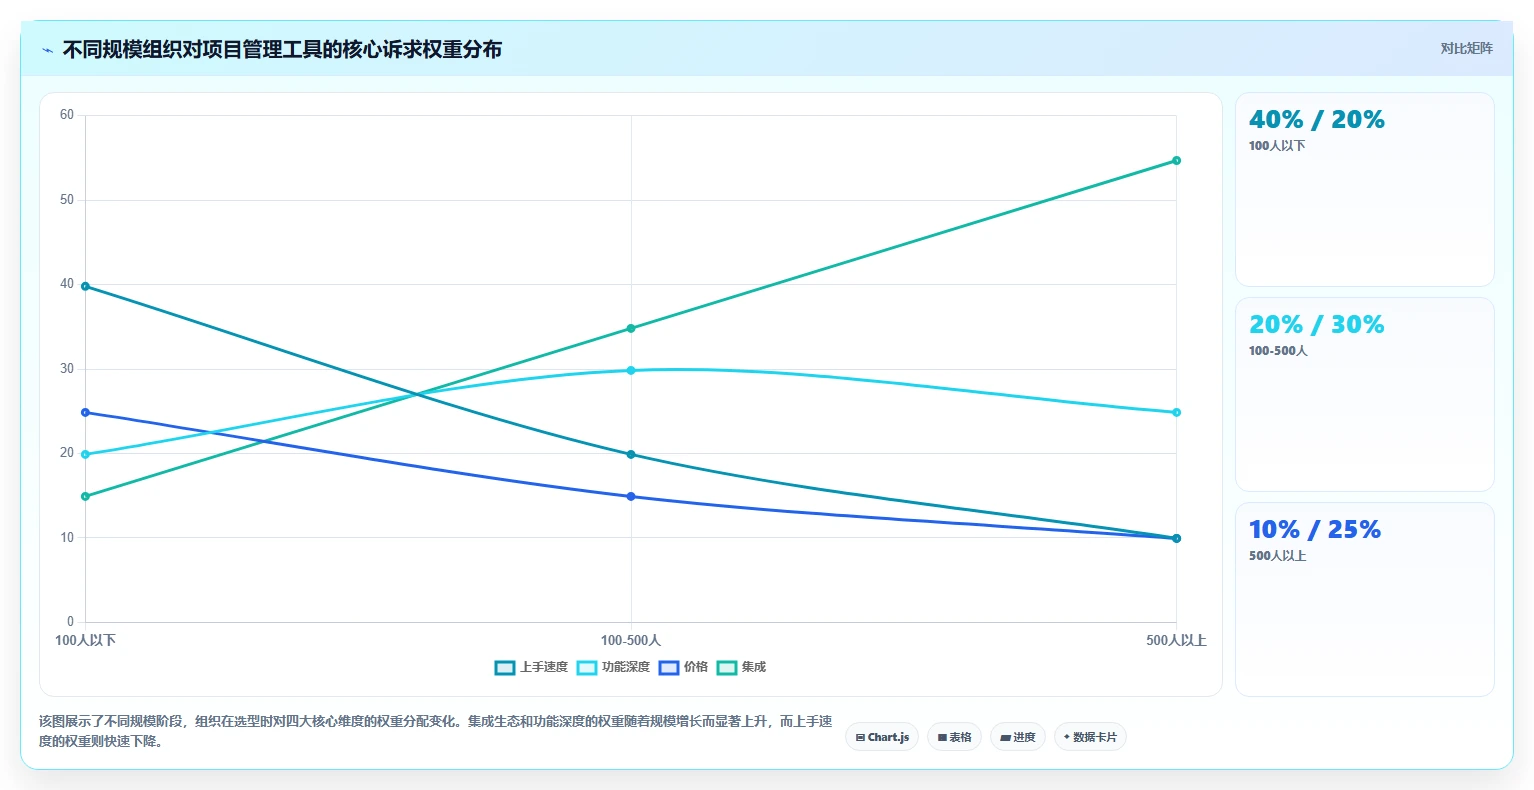Select the 上手速度 point at 20 for 100-500人
Screen dimensions: 1534x790
(631, 454)
